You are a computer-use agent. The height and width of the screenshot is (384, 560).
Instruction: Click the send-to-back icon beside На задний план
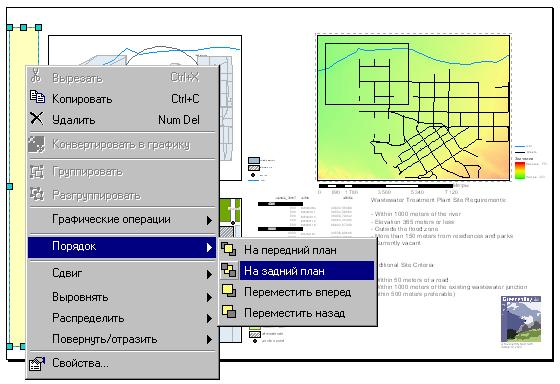click(229, 270)
